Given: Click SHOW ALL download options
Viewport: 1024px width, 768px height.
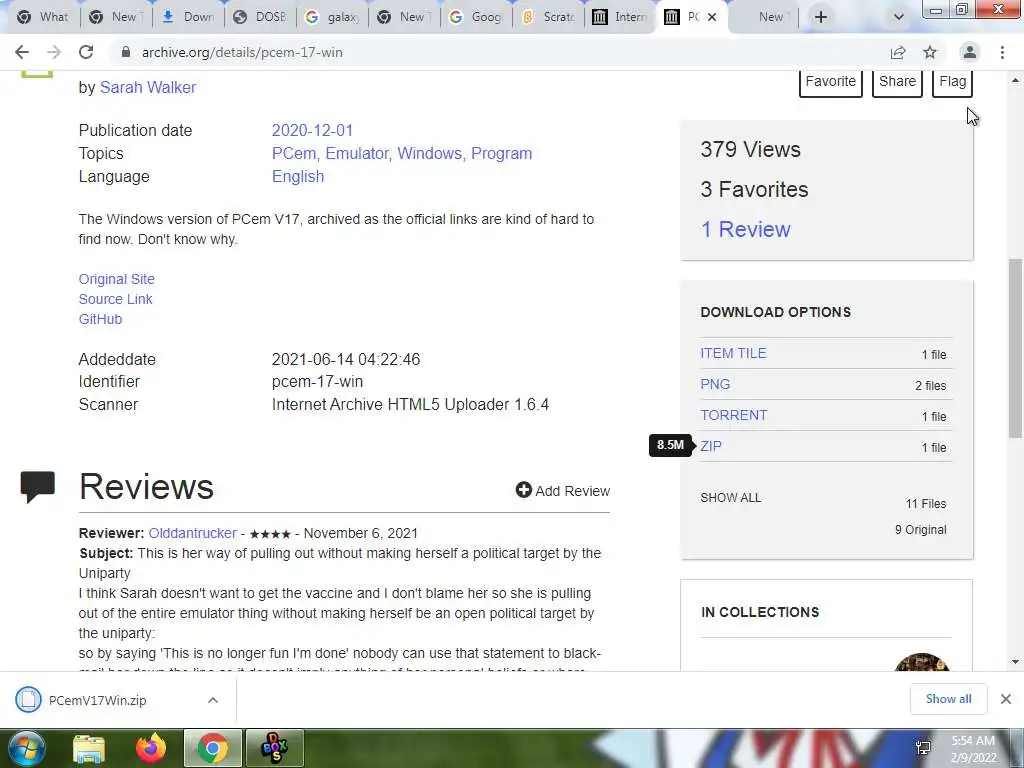Looking at the screenshot, I should tap(730, 498).
